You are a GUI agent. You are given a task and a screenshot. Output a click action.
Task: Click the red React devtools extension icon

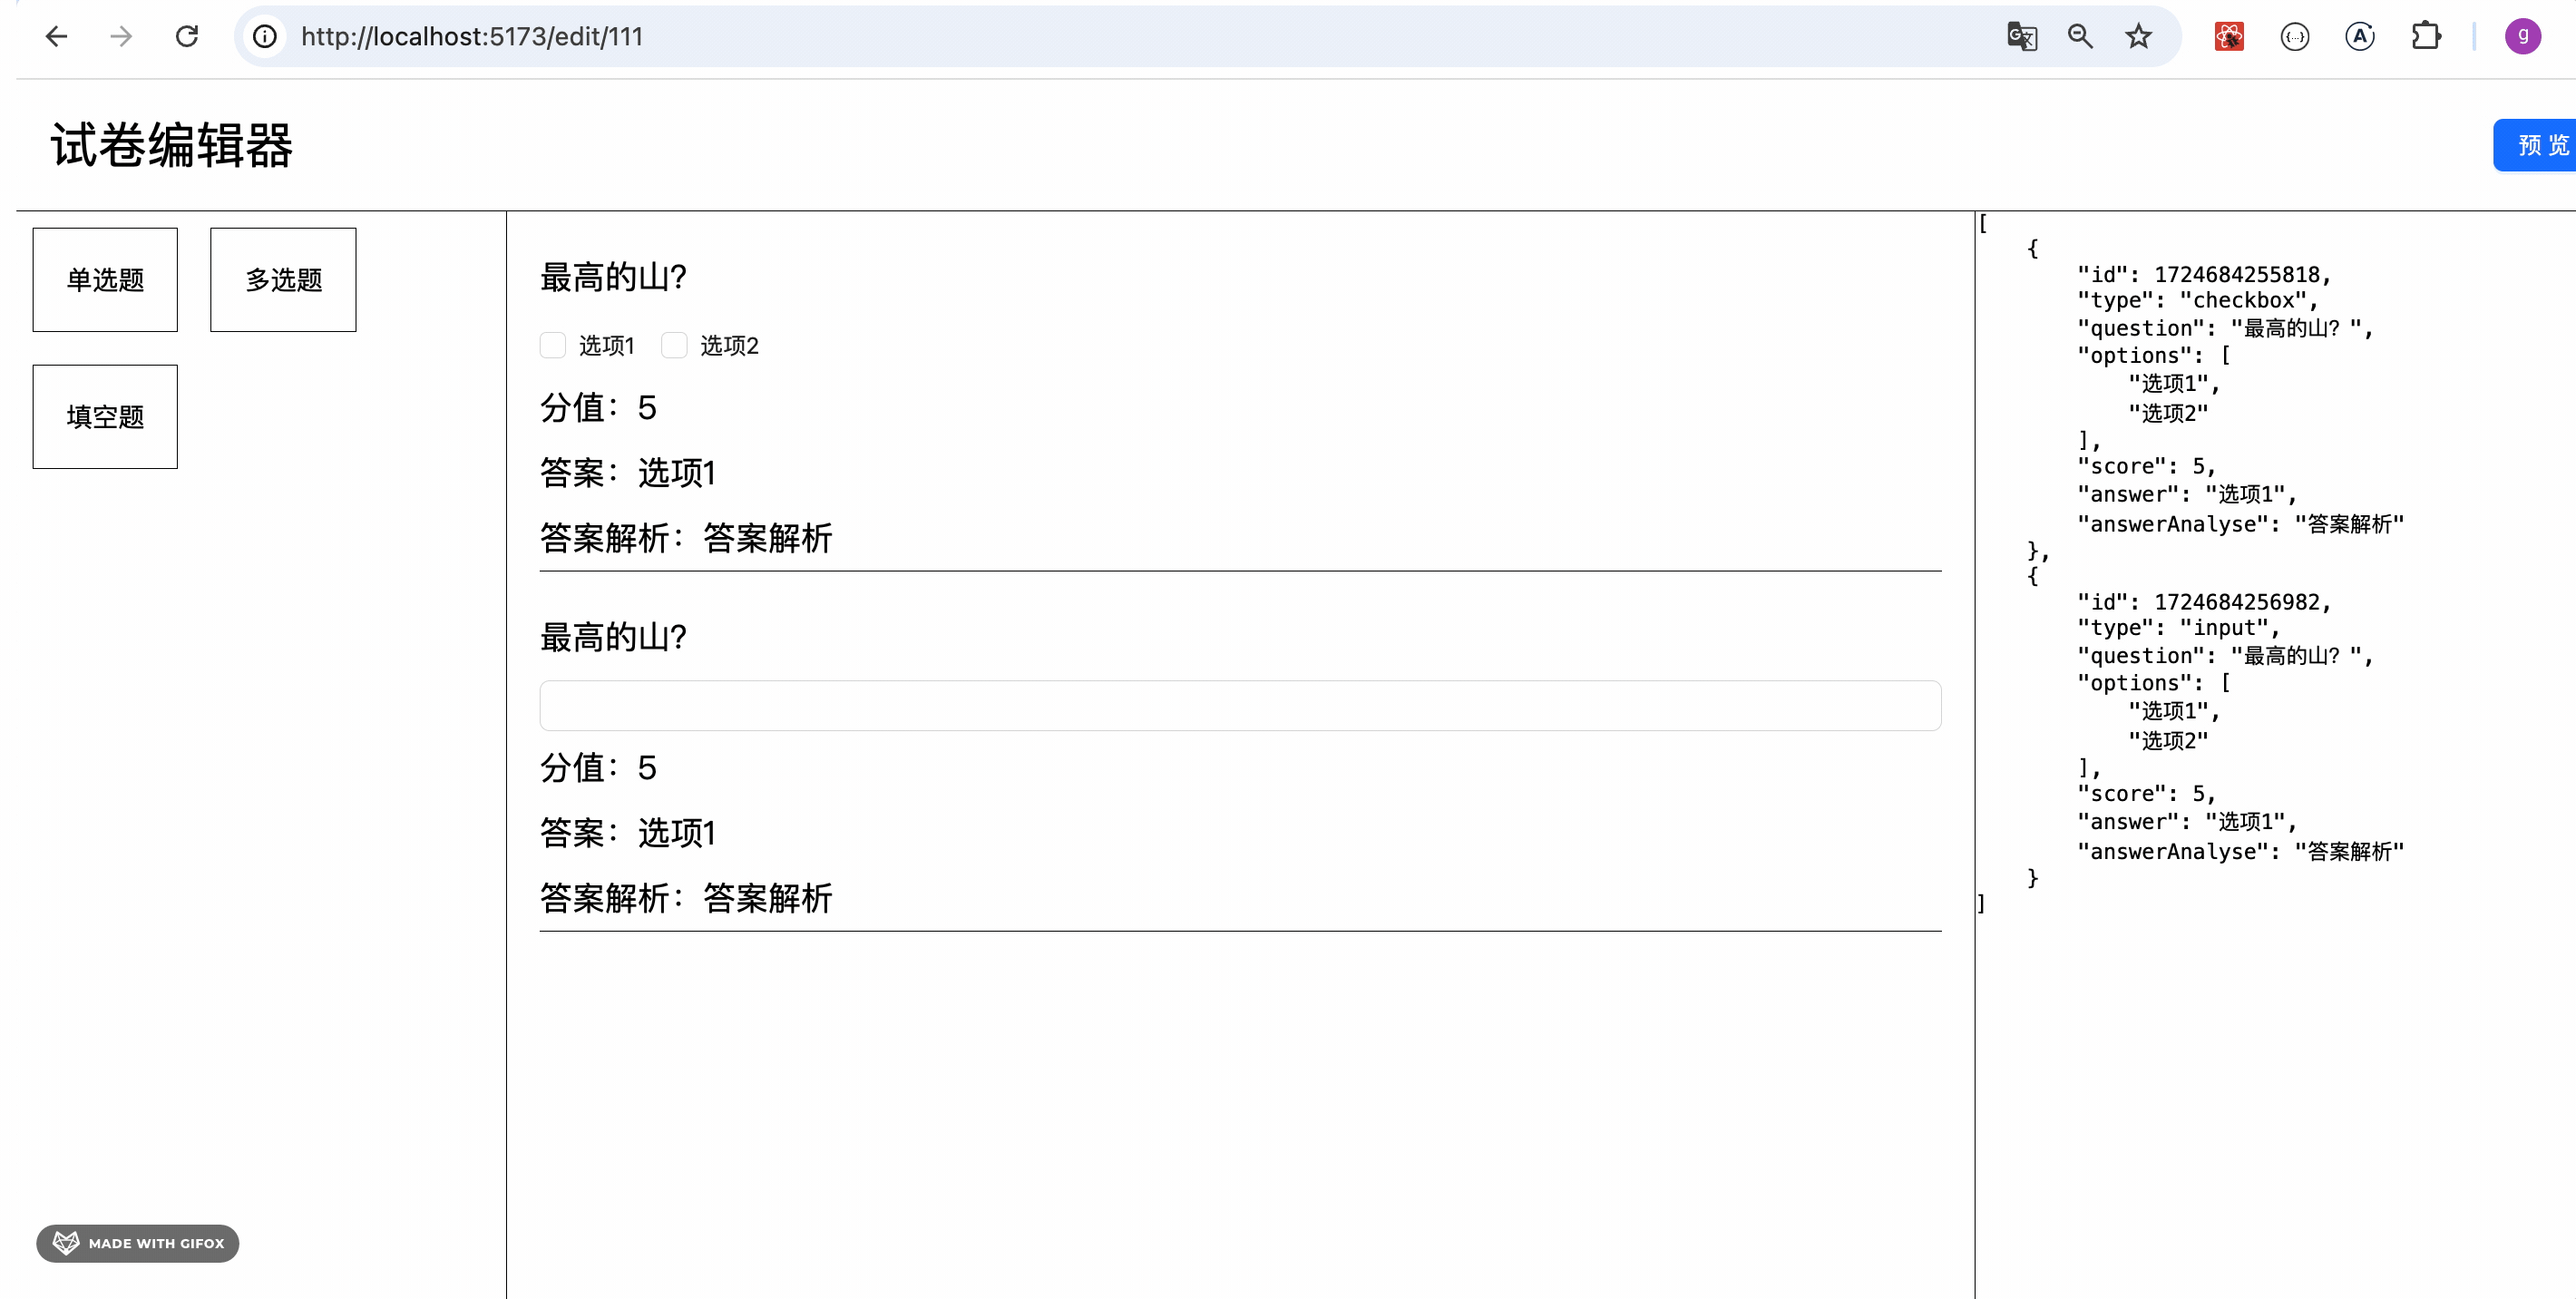[2229, 37]
